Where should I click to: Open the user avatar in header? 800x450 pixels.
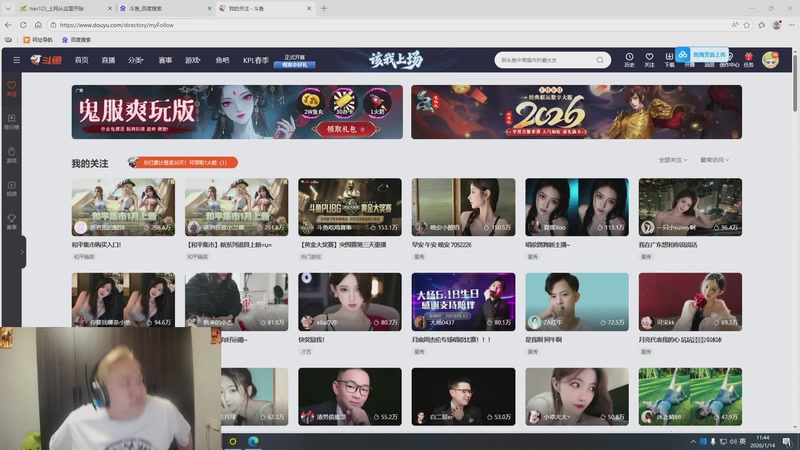coord(770,60)
